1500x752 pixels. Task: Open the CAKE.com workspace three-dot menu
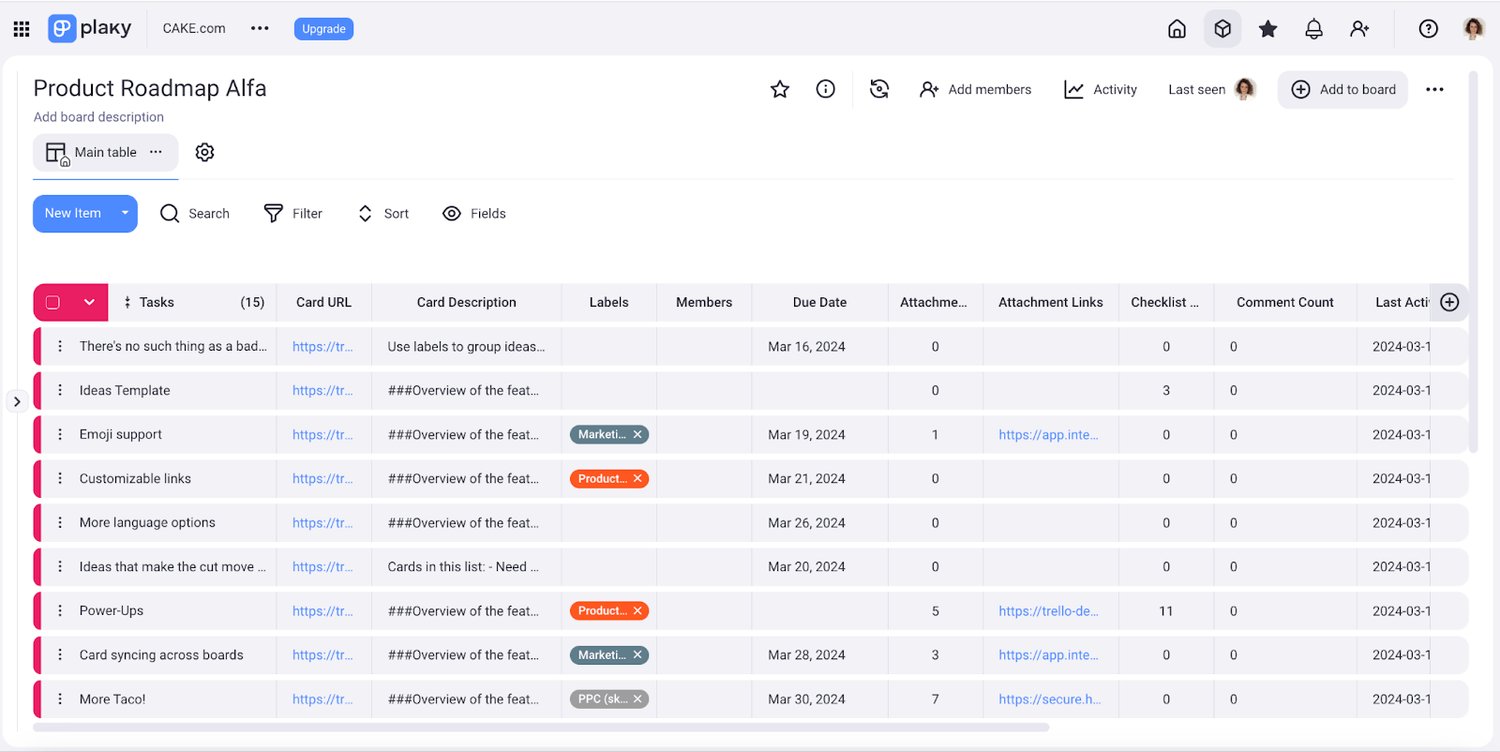(x=260, y=28)
